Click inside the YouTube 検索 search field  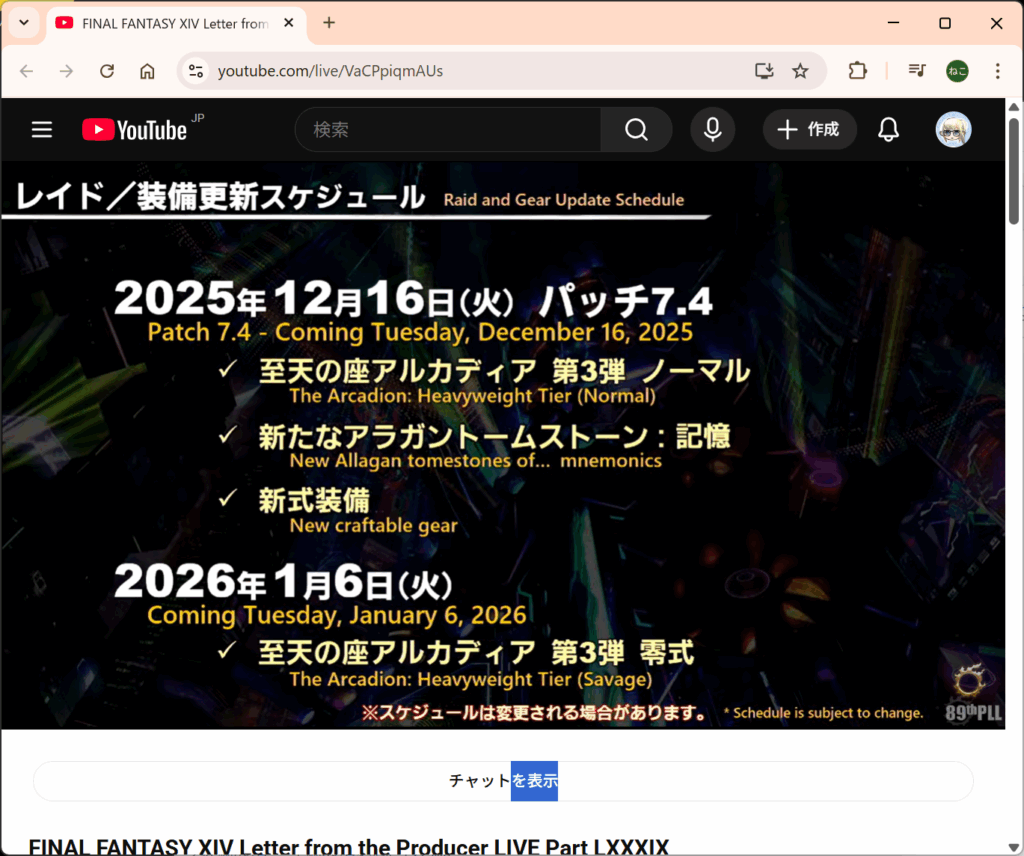pos(450,130)
